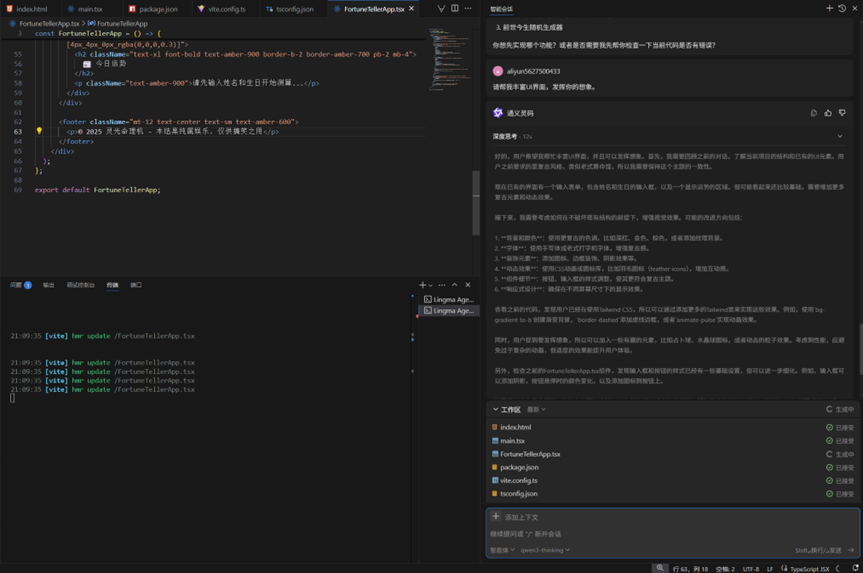The image size is (863, 573).
Task: Open main.tsx in workspace list
Action: point(512,441)
